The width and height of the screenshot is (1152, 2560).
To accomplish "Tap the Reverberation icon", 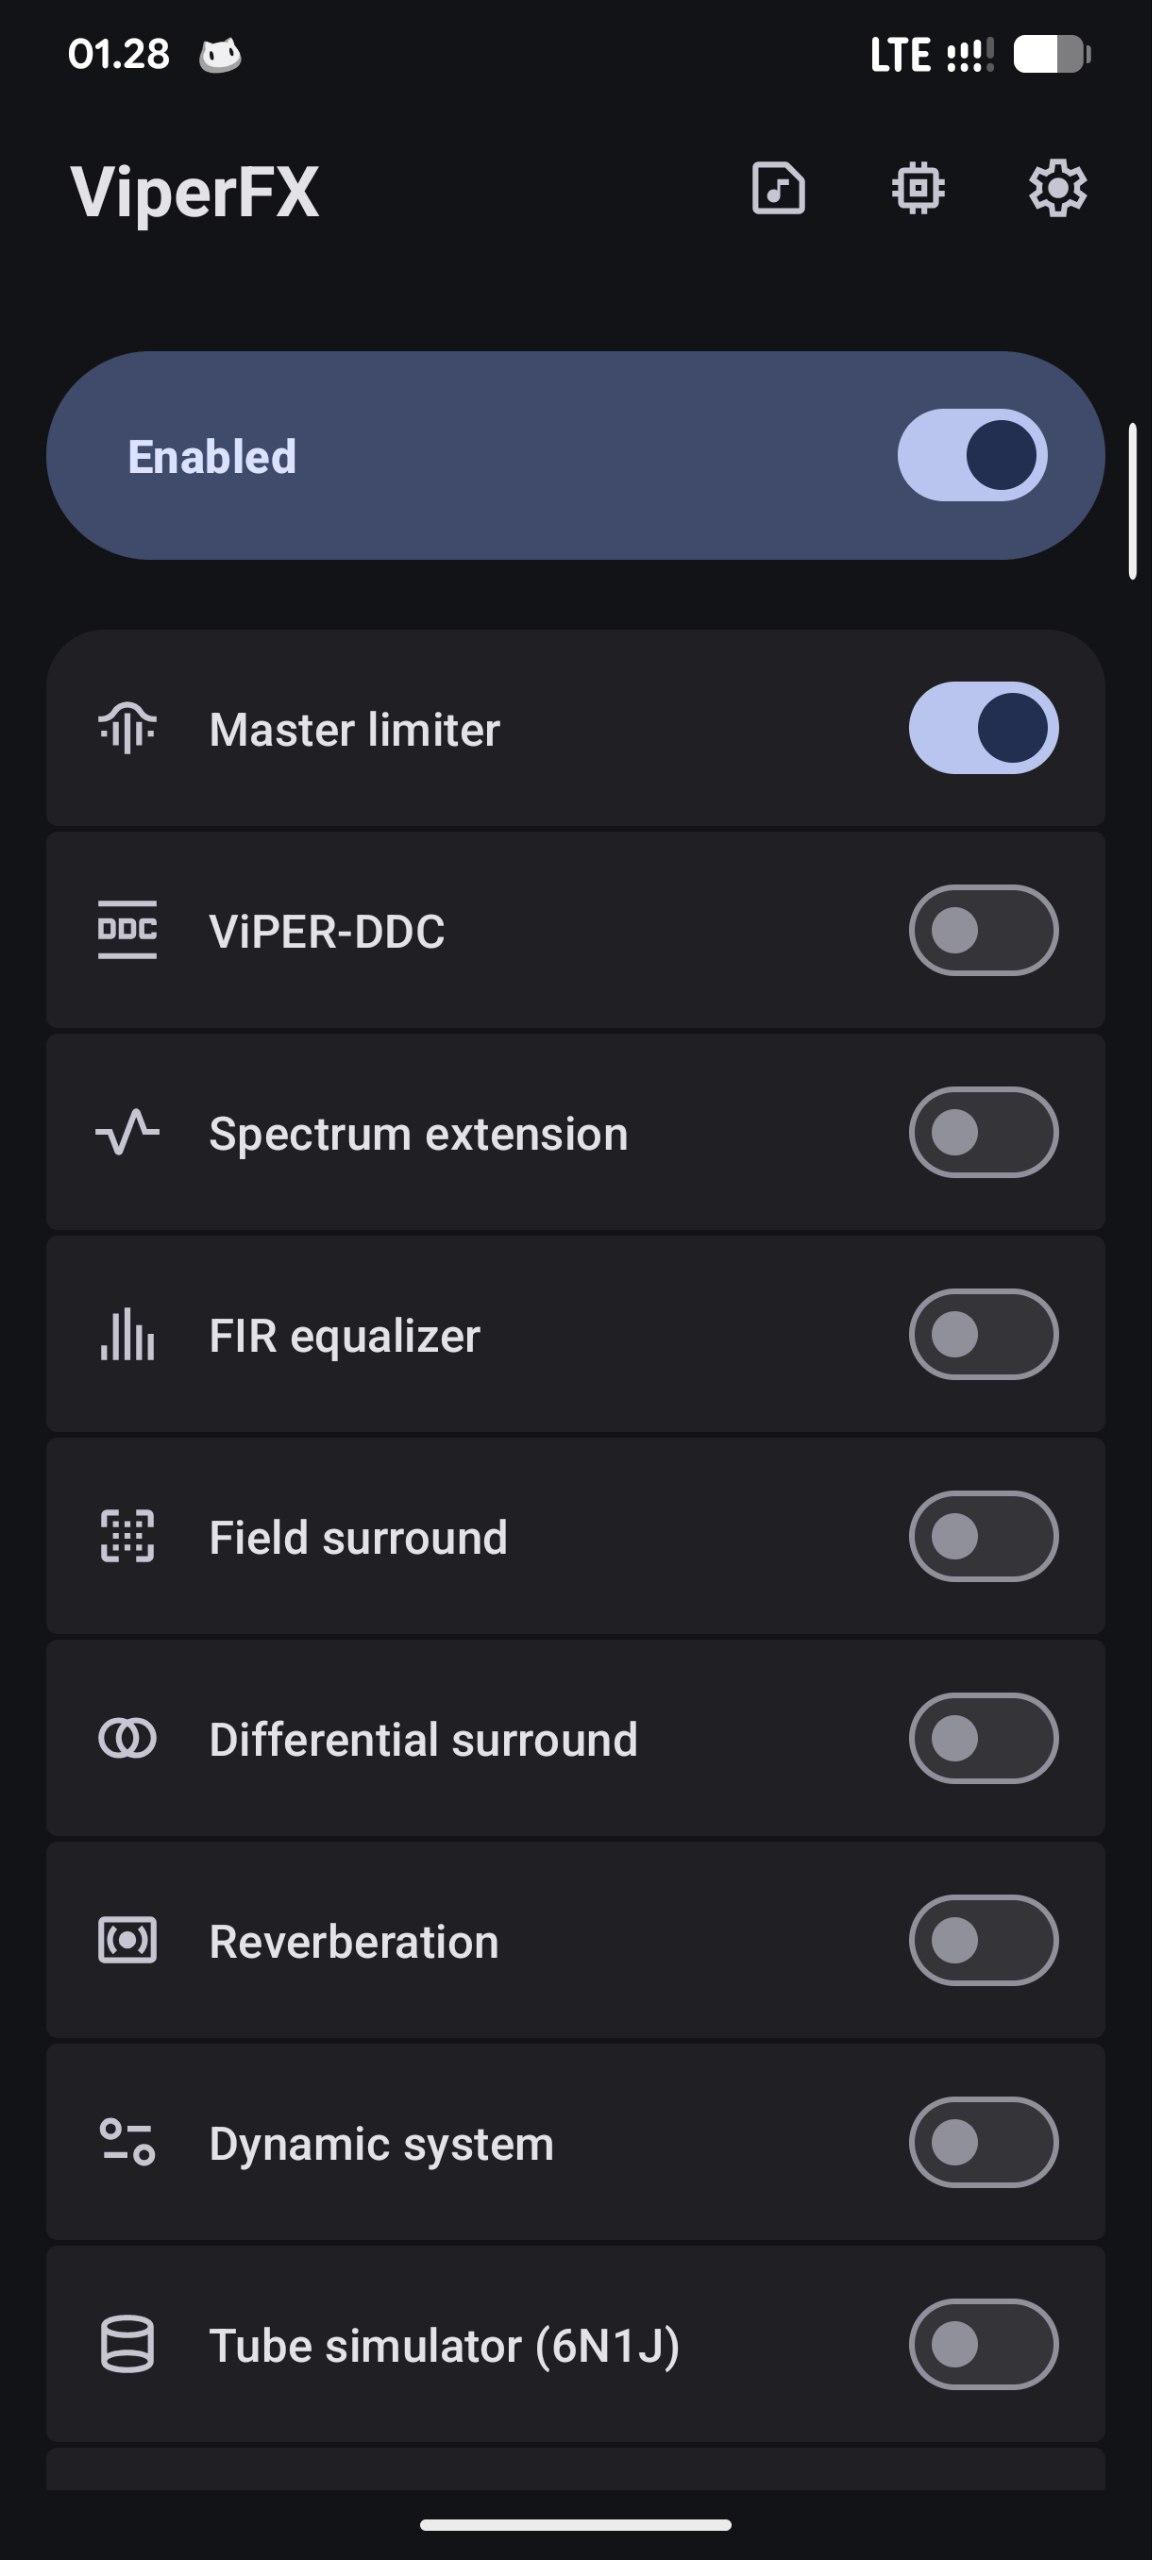I will coord(127,1941).
